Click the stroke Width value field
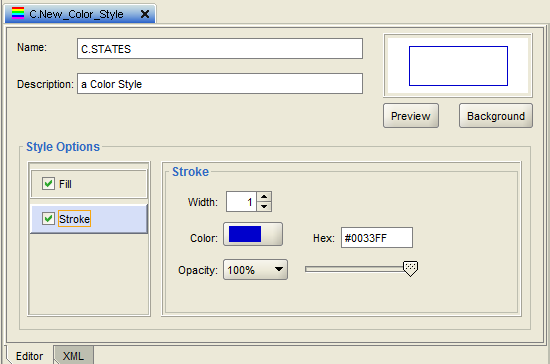Screen dimensions: 550x364 241,202
